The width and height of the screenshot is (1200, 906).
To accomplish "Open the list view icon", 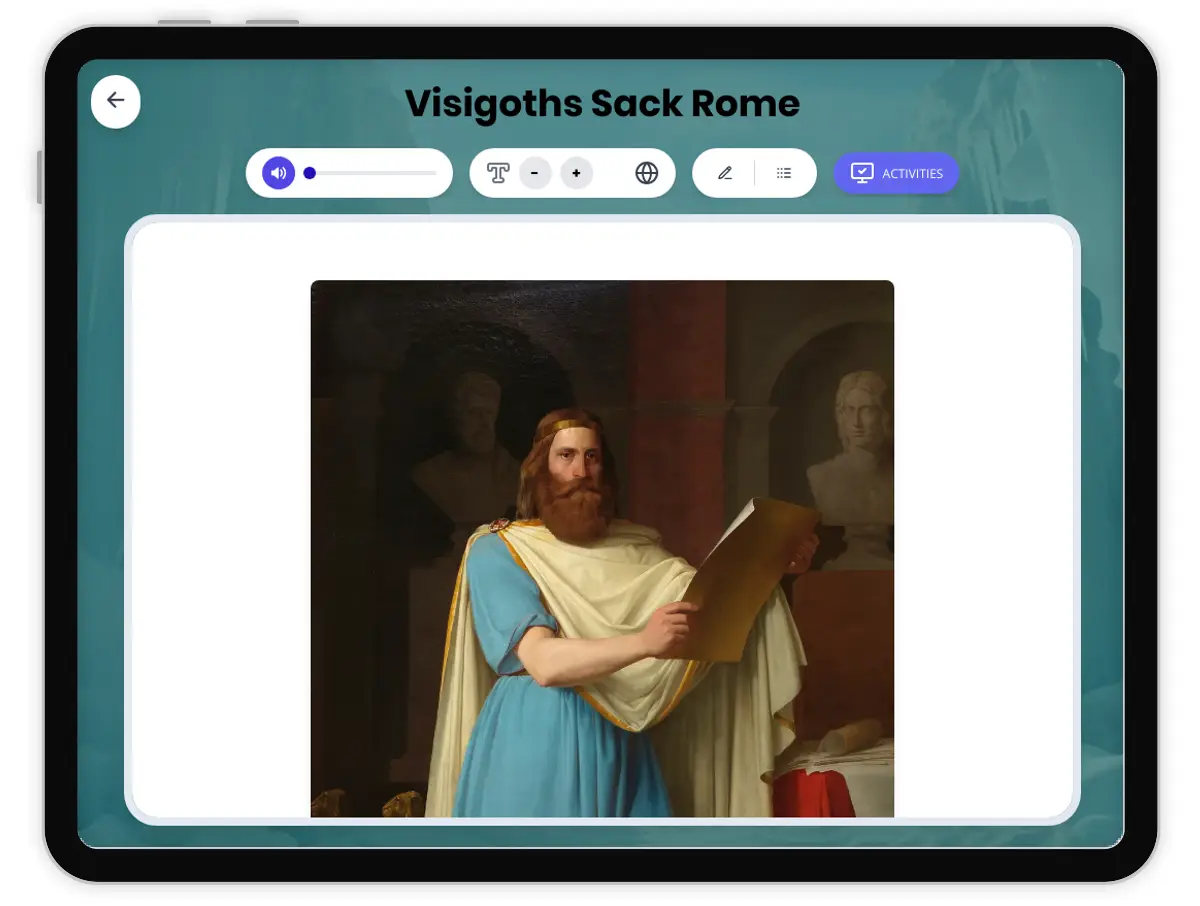I will pos(784,173).
